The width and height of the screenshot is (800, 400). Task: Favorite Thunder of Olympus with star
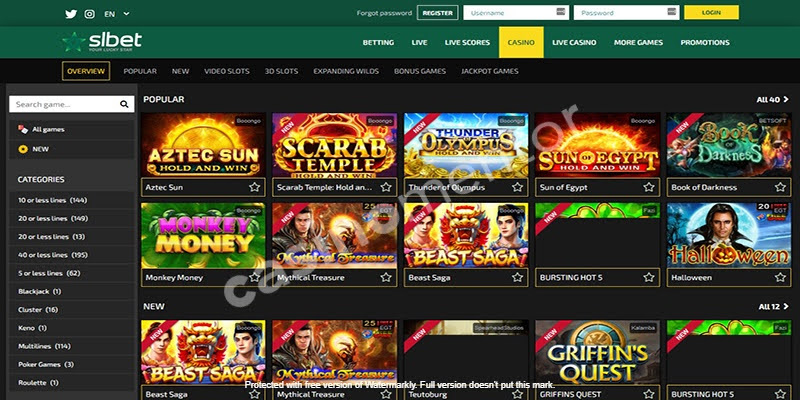point(517,187)
